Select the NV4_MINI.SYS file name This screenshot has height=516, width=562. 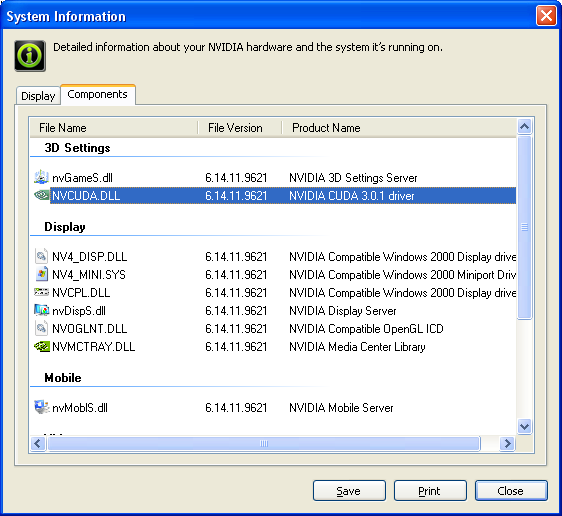(x=89, y=275)
